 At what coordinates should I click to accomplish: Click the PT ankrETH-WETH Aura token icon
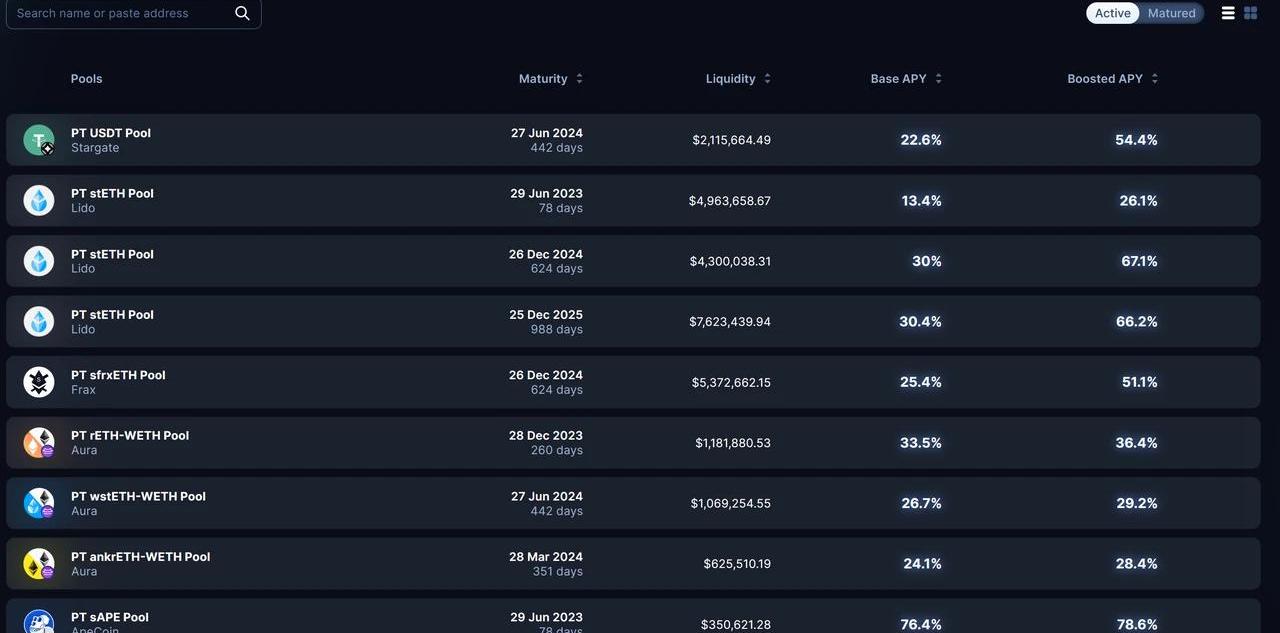click(x=39, y=564)
